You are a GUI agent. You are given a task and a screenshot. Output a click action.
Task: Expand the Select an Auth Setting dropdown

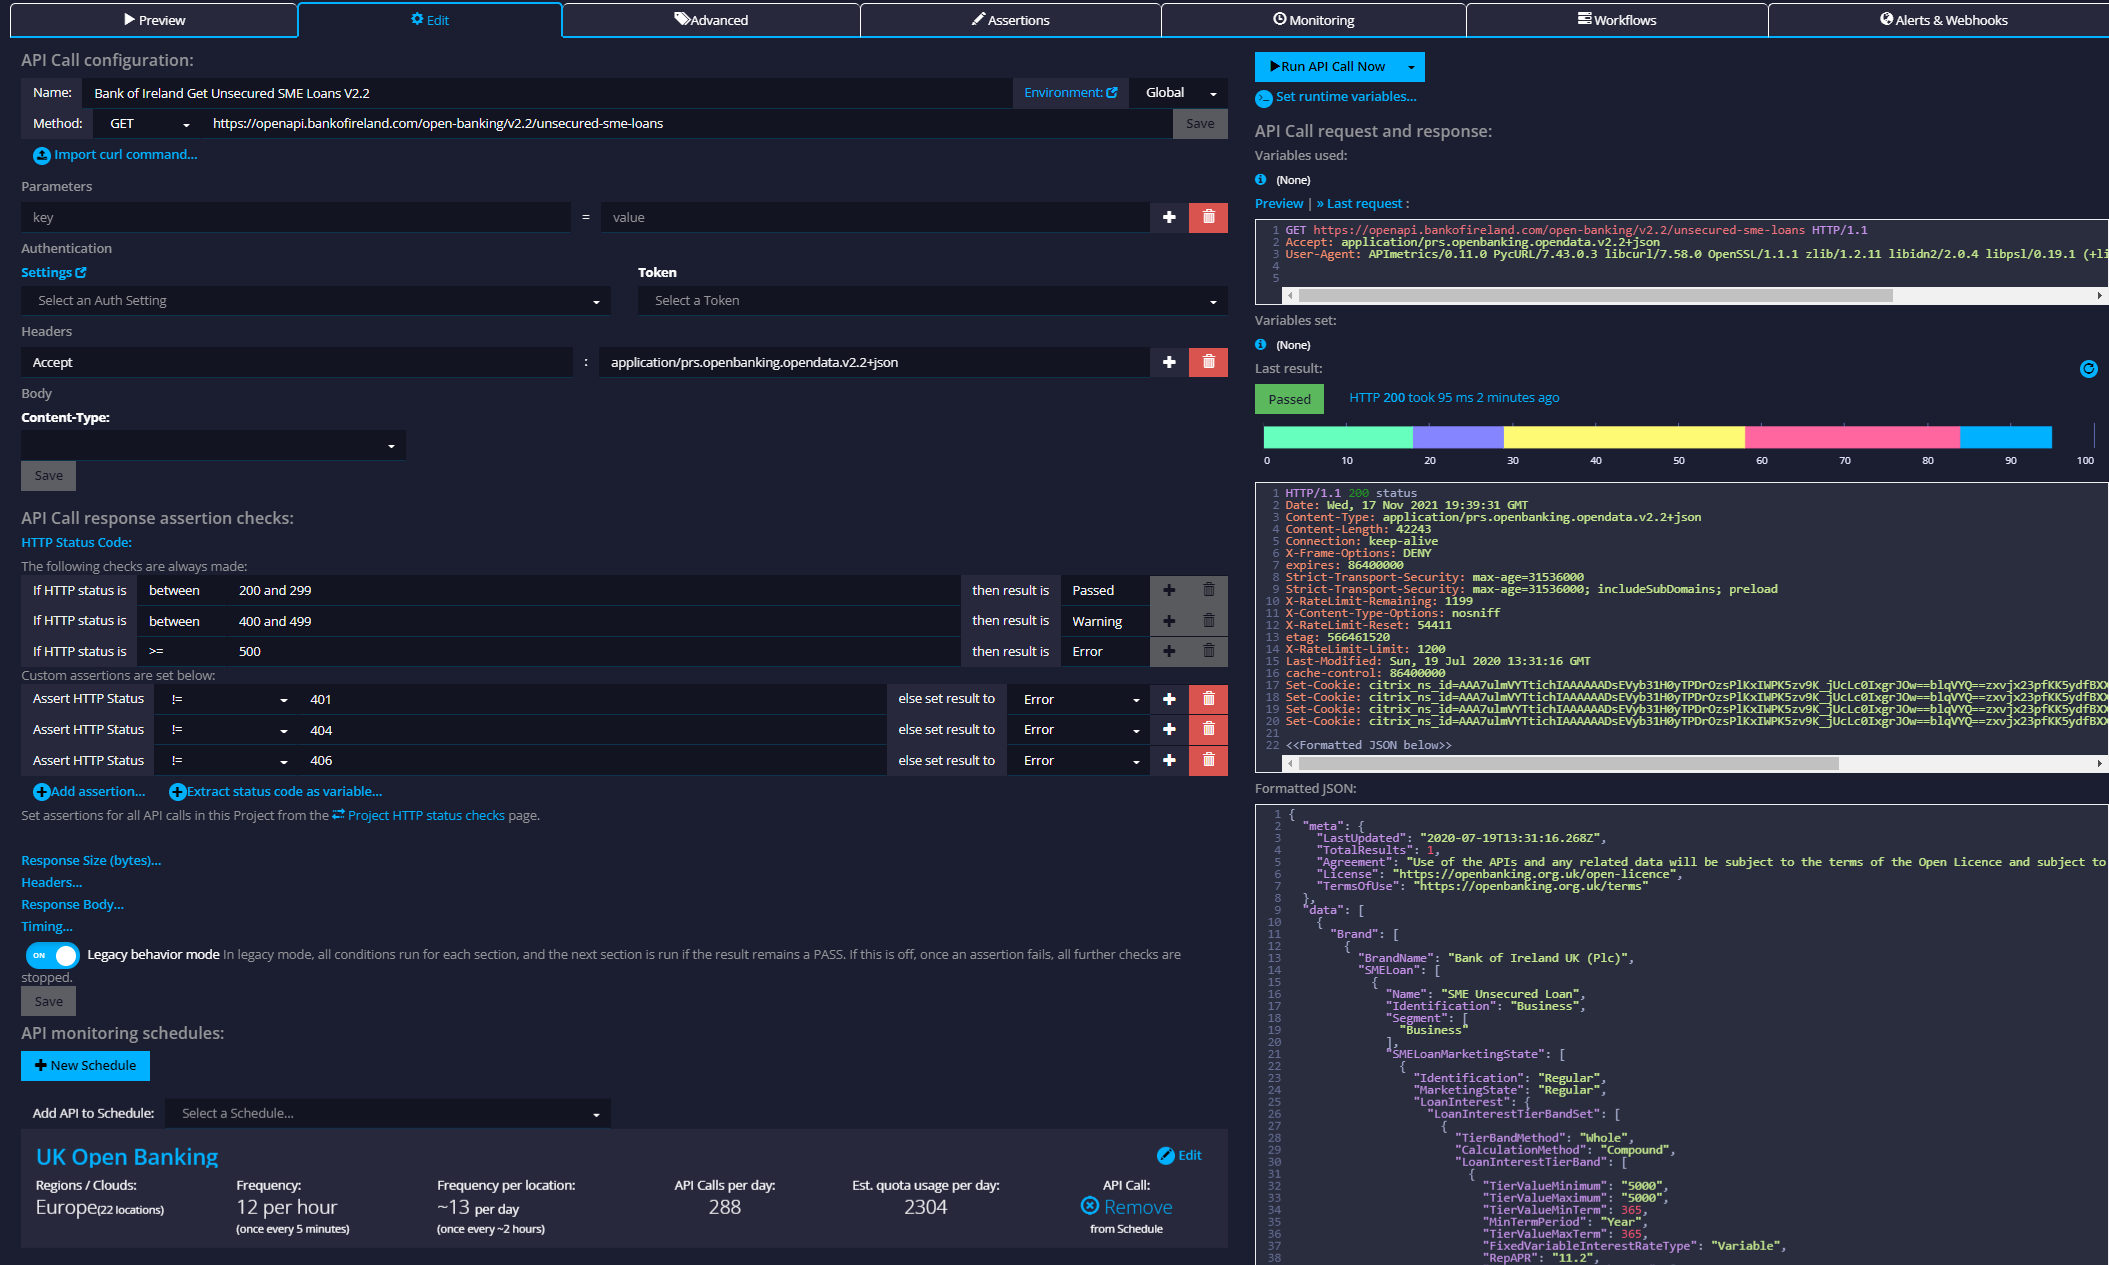tap(316, 301)
